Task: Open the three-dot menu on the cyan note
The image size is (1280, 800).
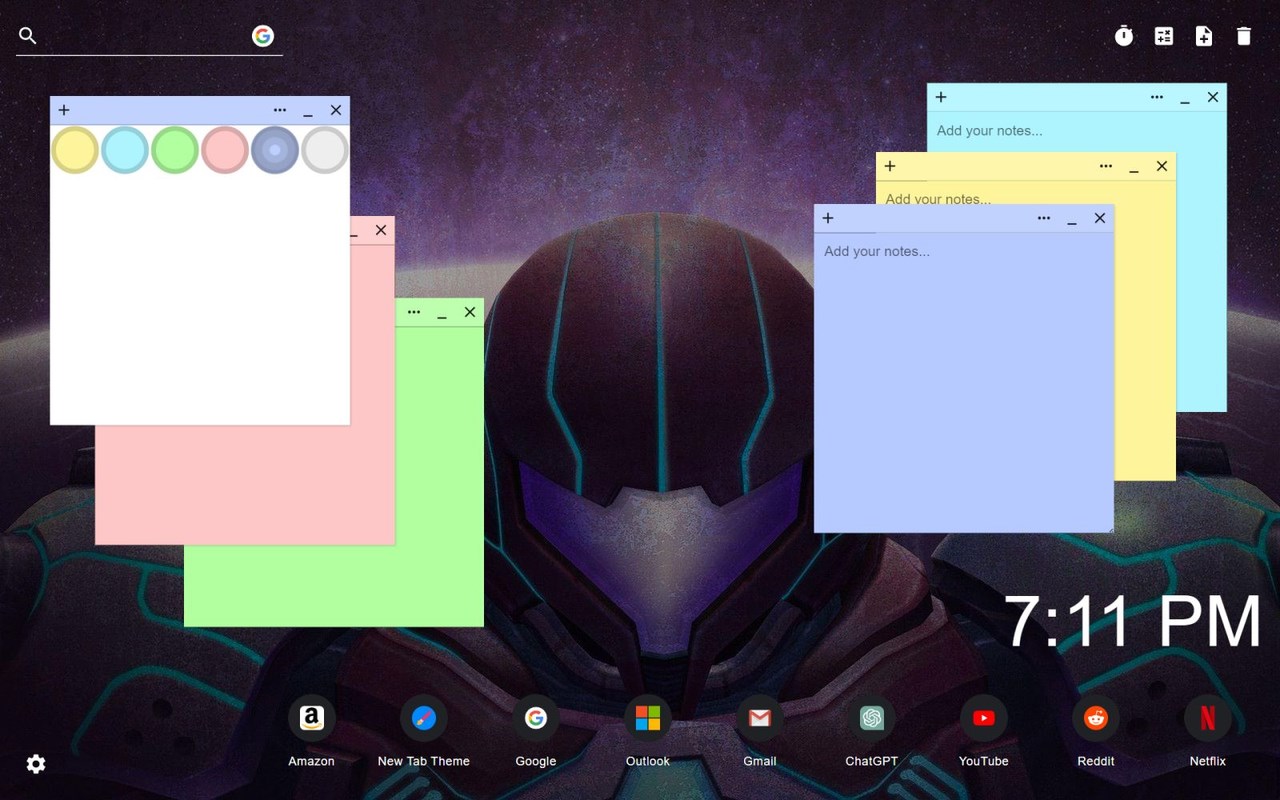Action: click(x=1157, y=97)
